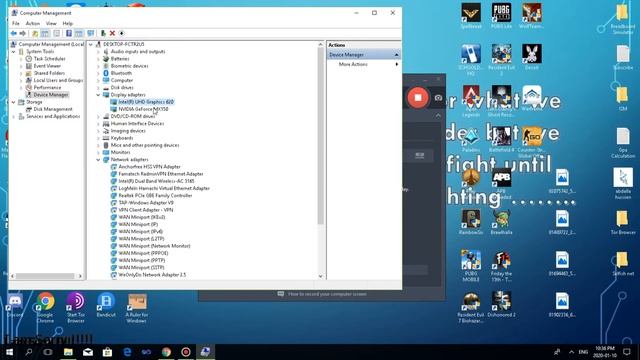Click the Back arrow toolbar icon
The height and width of the screenshot is (360, 640).
point(14,33)
